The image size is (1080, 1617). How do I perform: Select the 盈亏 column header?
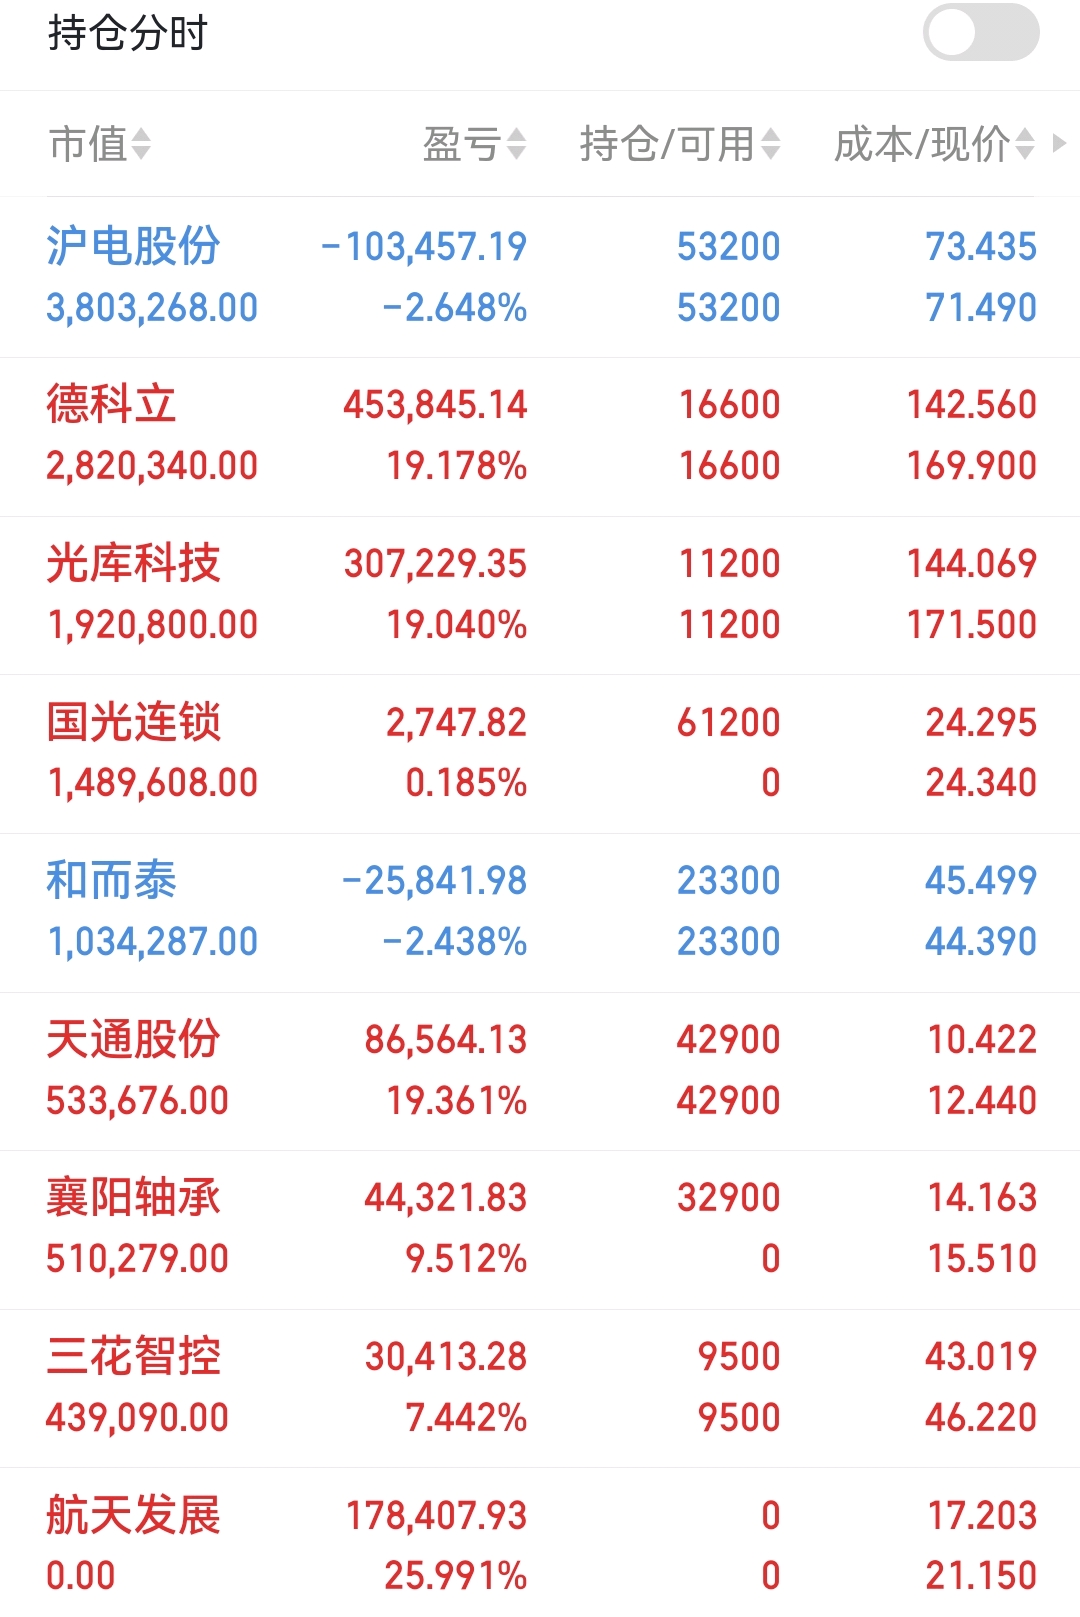[461, 145]
